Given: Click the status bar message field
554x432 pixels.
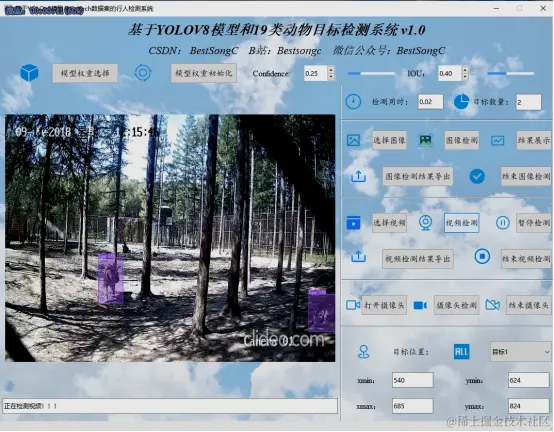Looking at the screenshot, I should pyautogui.click(x=170, y=406).
